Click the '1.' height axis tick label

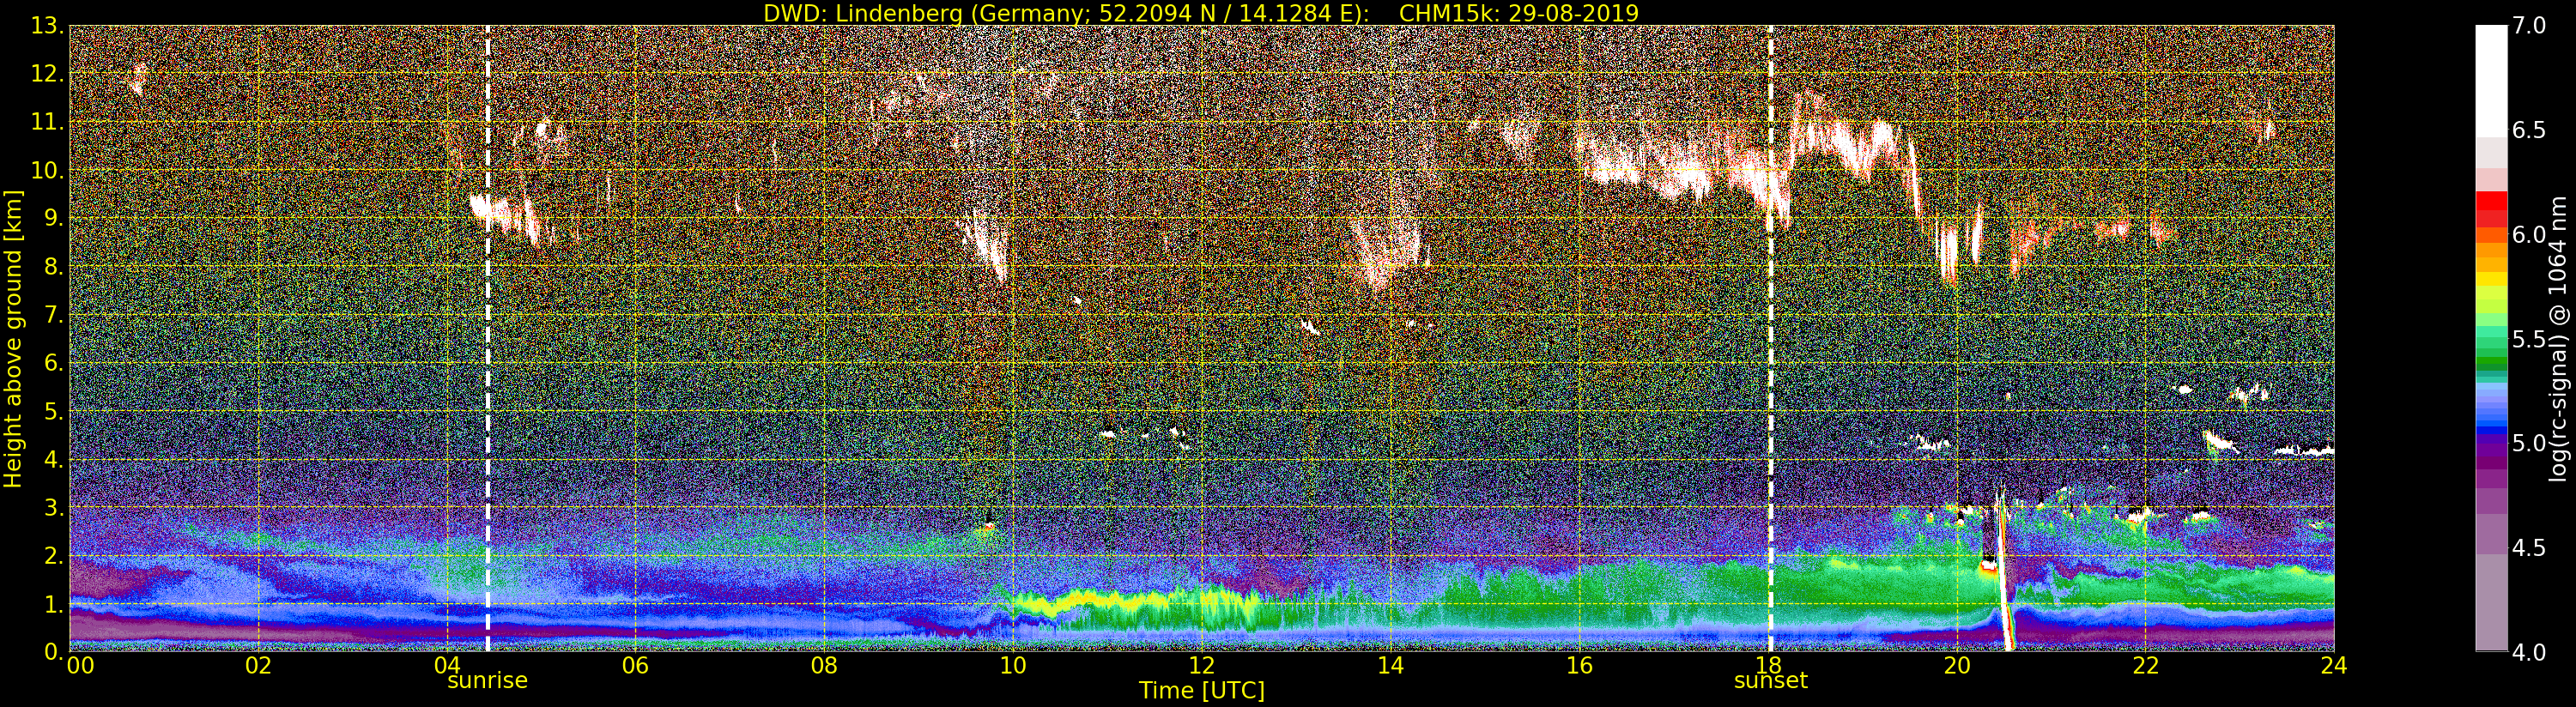[x=54, y=603]
